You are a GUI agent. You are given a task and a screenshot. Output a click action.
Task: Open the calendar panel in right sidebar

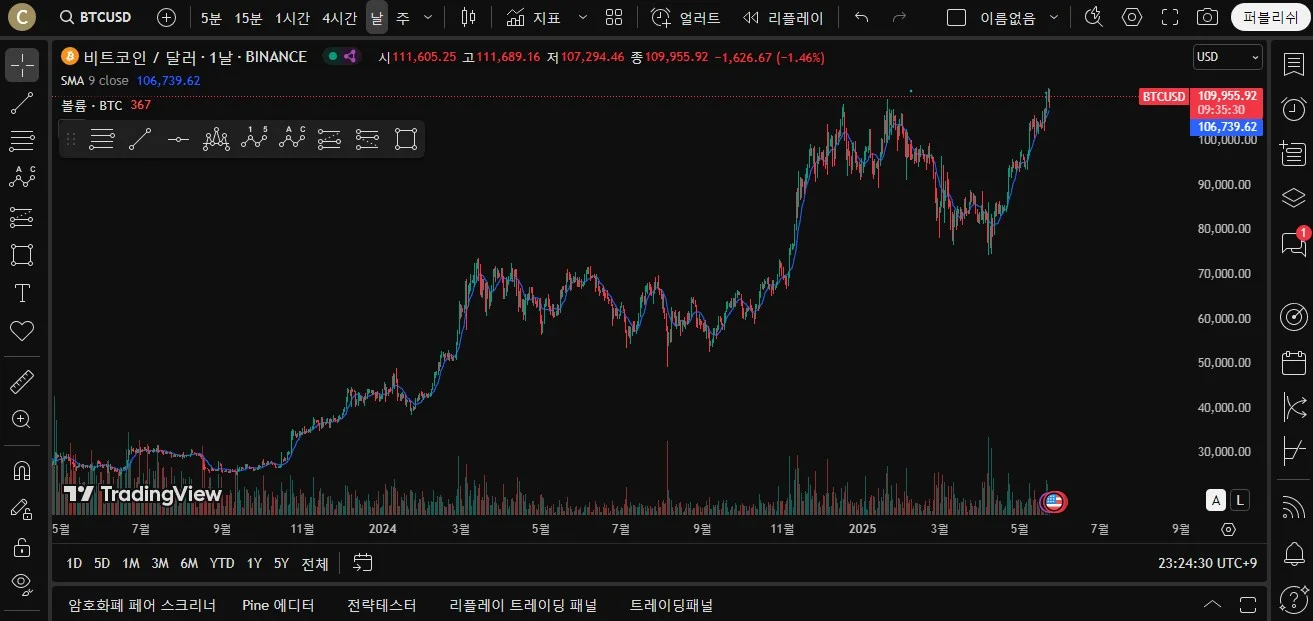point(1293,362)
